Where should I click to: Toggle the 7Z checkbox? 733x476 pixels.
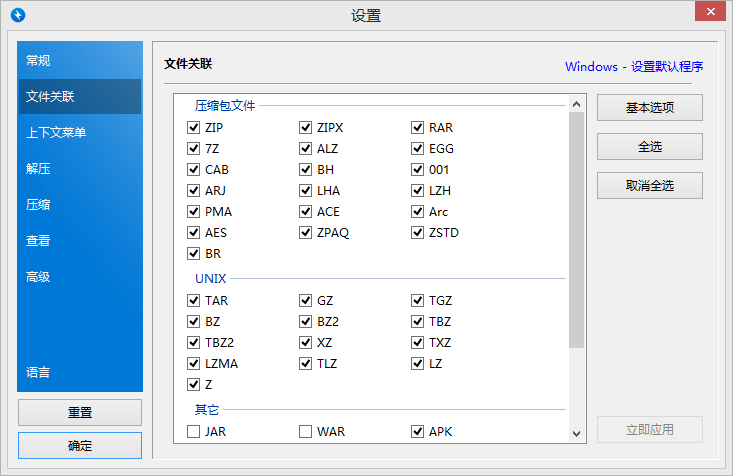tap(194, 148)
